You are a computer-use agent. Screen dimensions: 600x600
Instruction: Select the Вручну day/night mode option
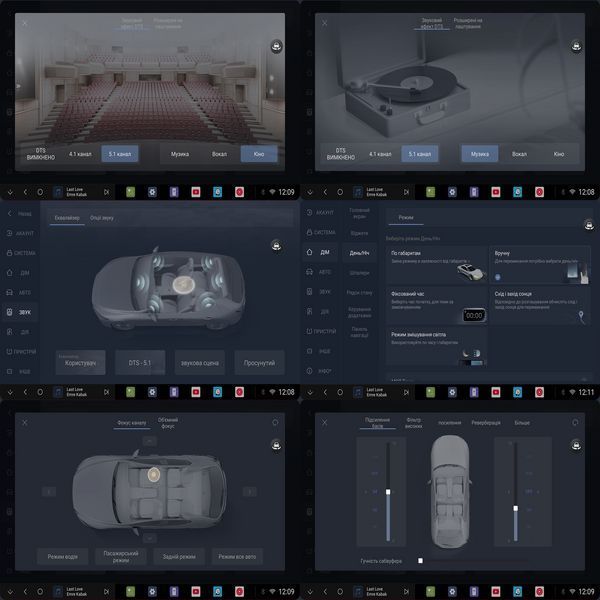click(x=540, y=264)
